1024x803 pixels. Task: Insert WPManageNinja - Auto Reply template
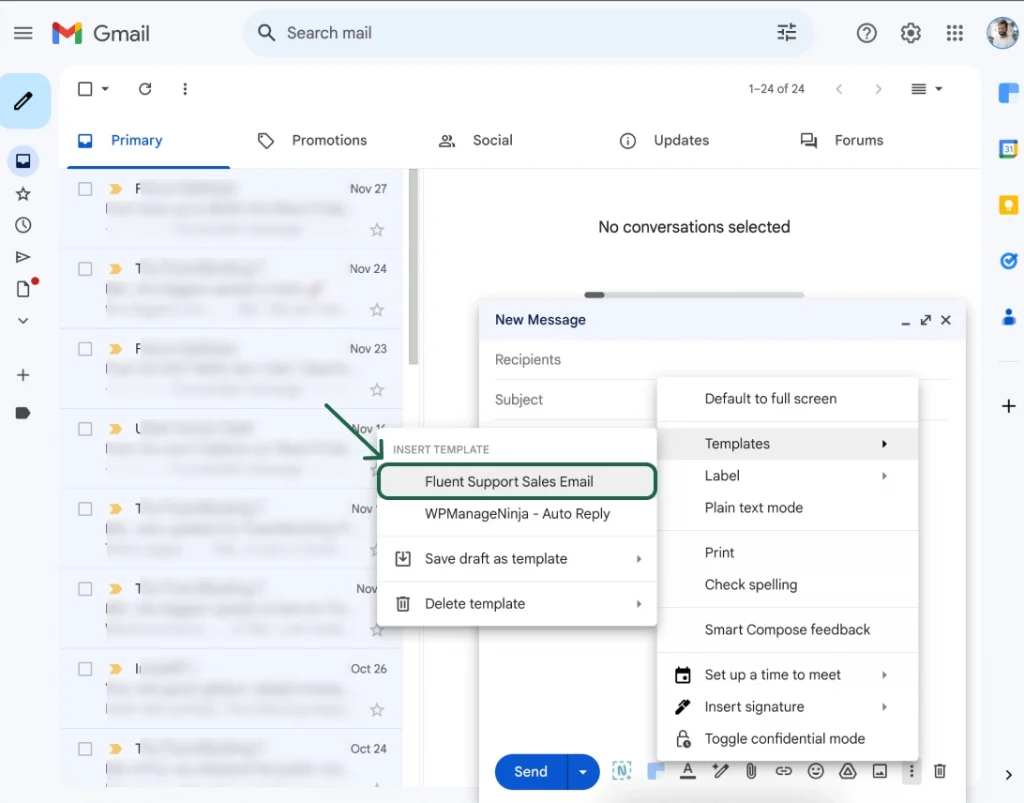pos(517,514)
